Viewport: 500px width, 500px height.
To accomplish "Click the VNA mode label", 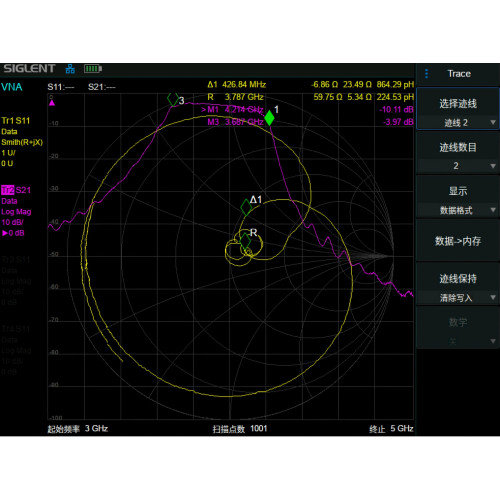I will pos(12,87).
